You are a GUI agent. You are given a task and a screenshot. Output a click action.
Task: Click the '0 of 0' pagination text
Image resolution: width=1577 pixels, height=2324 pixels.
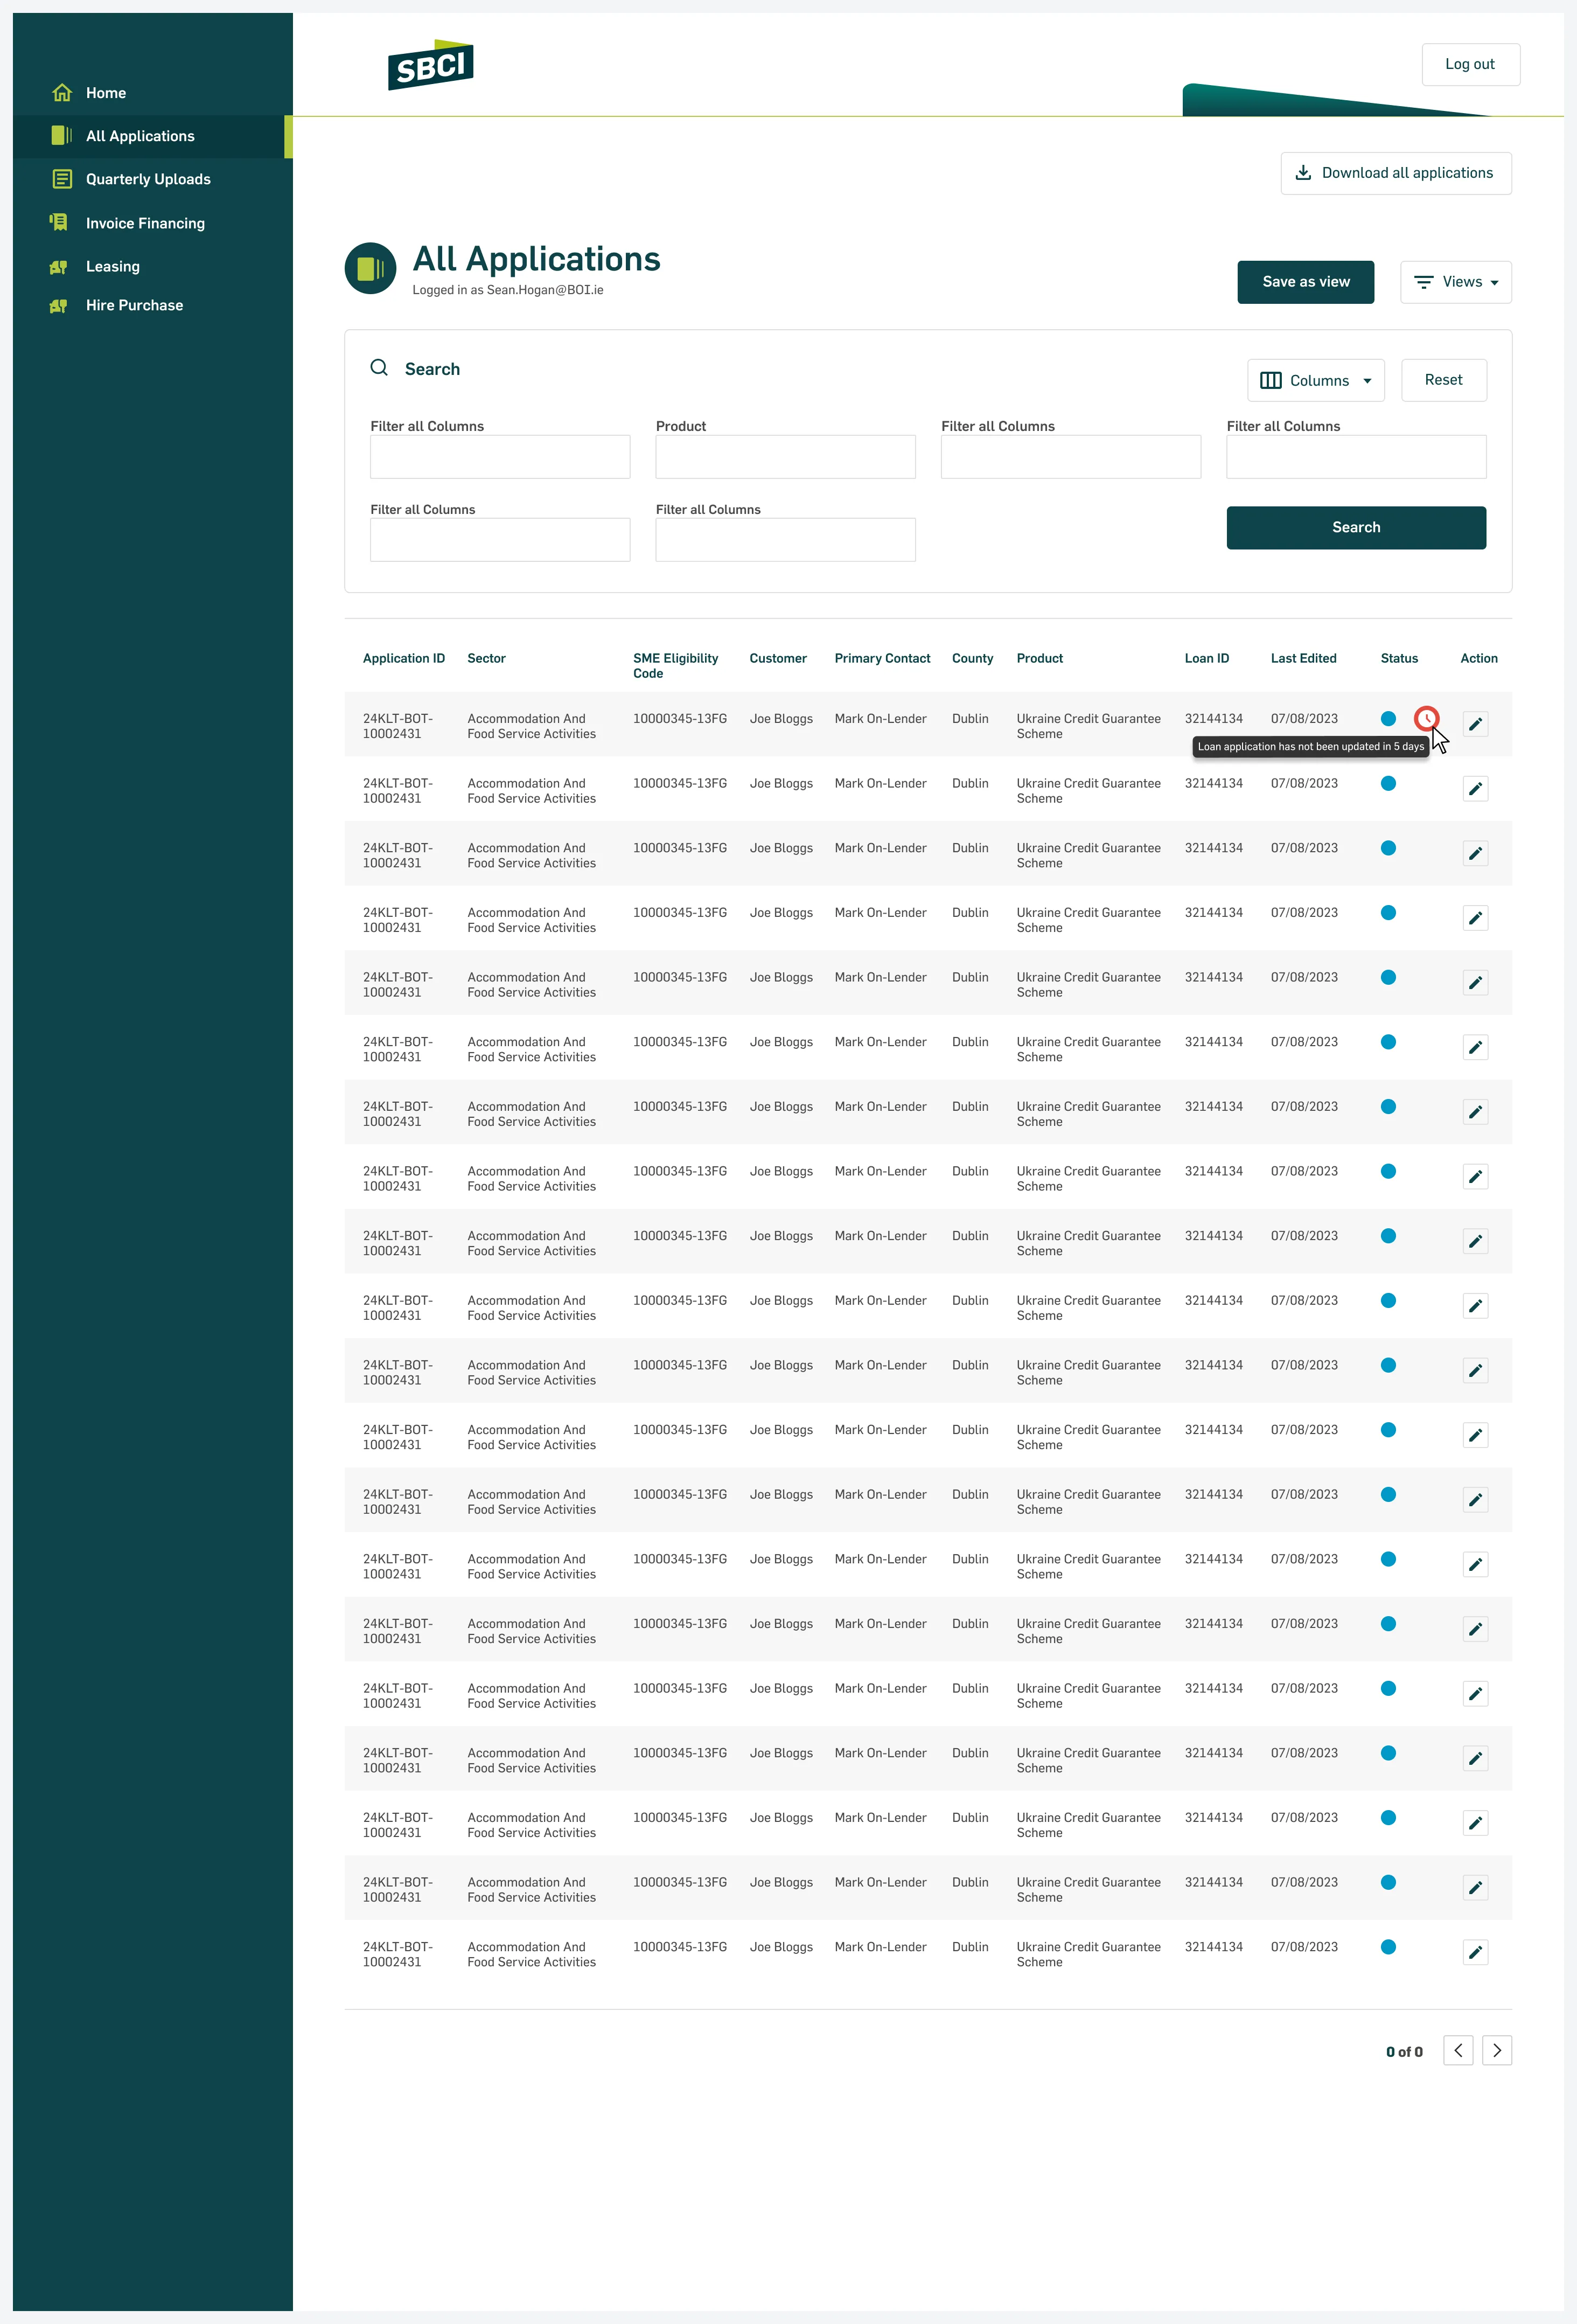pos(1404,2052)
